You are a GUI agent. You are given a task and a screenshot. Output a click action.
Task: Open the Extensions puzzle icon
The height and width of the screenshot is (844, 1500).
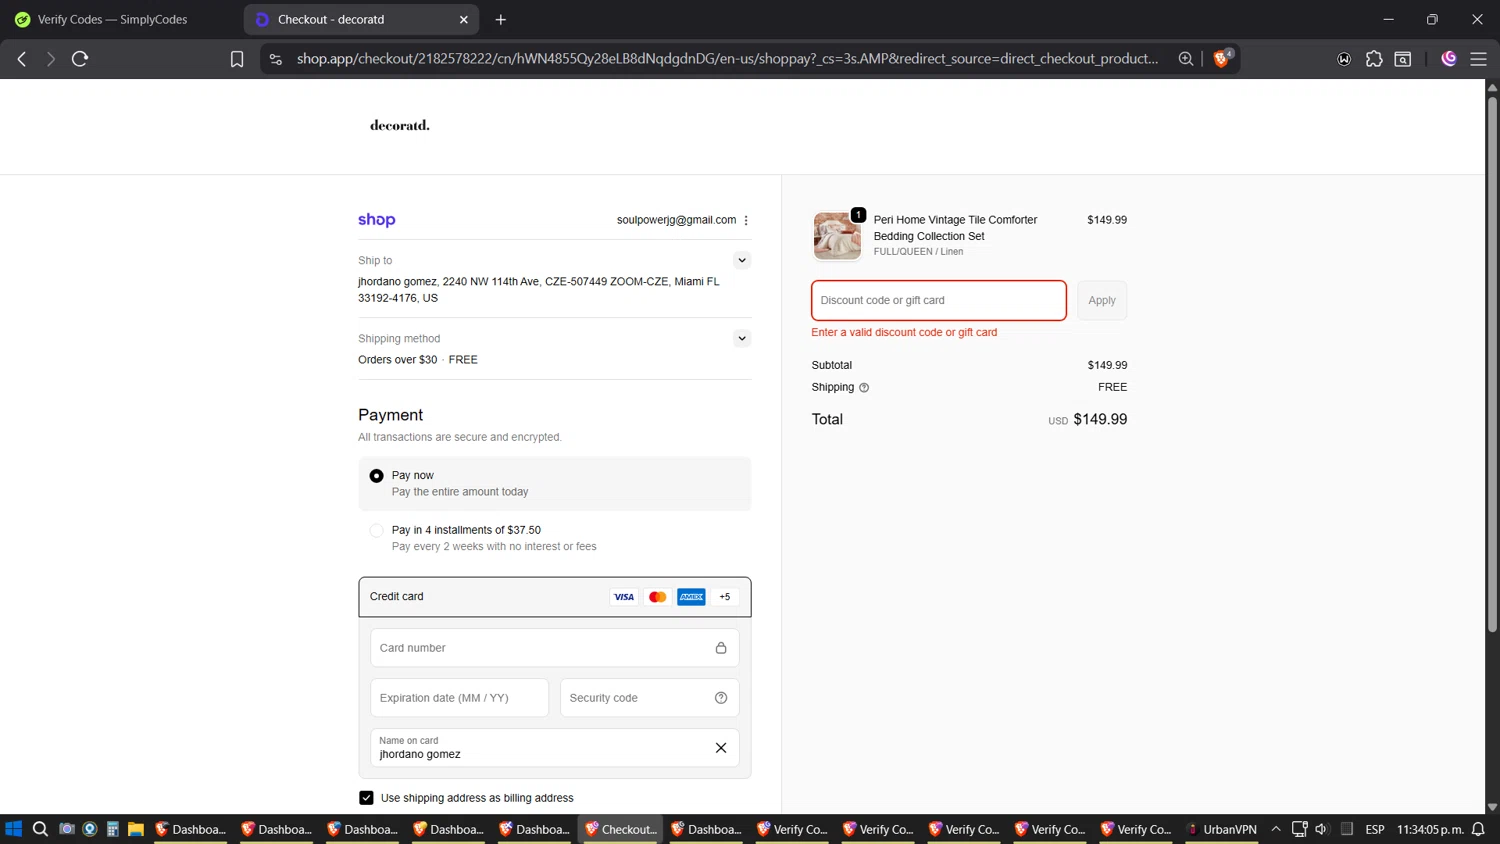point(1374,59)
